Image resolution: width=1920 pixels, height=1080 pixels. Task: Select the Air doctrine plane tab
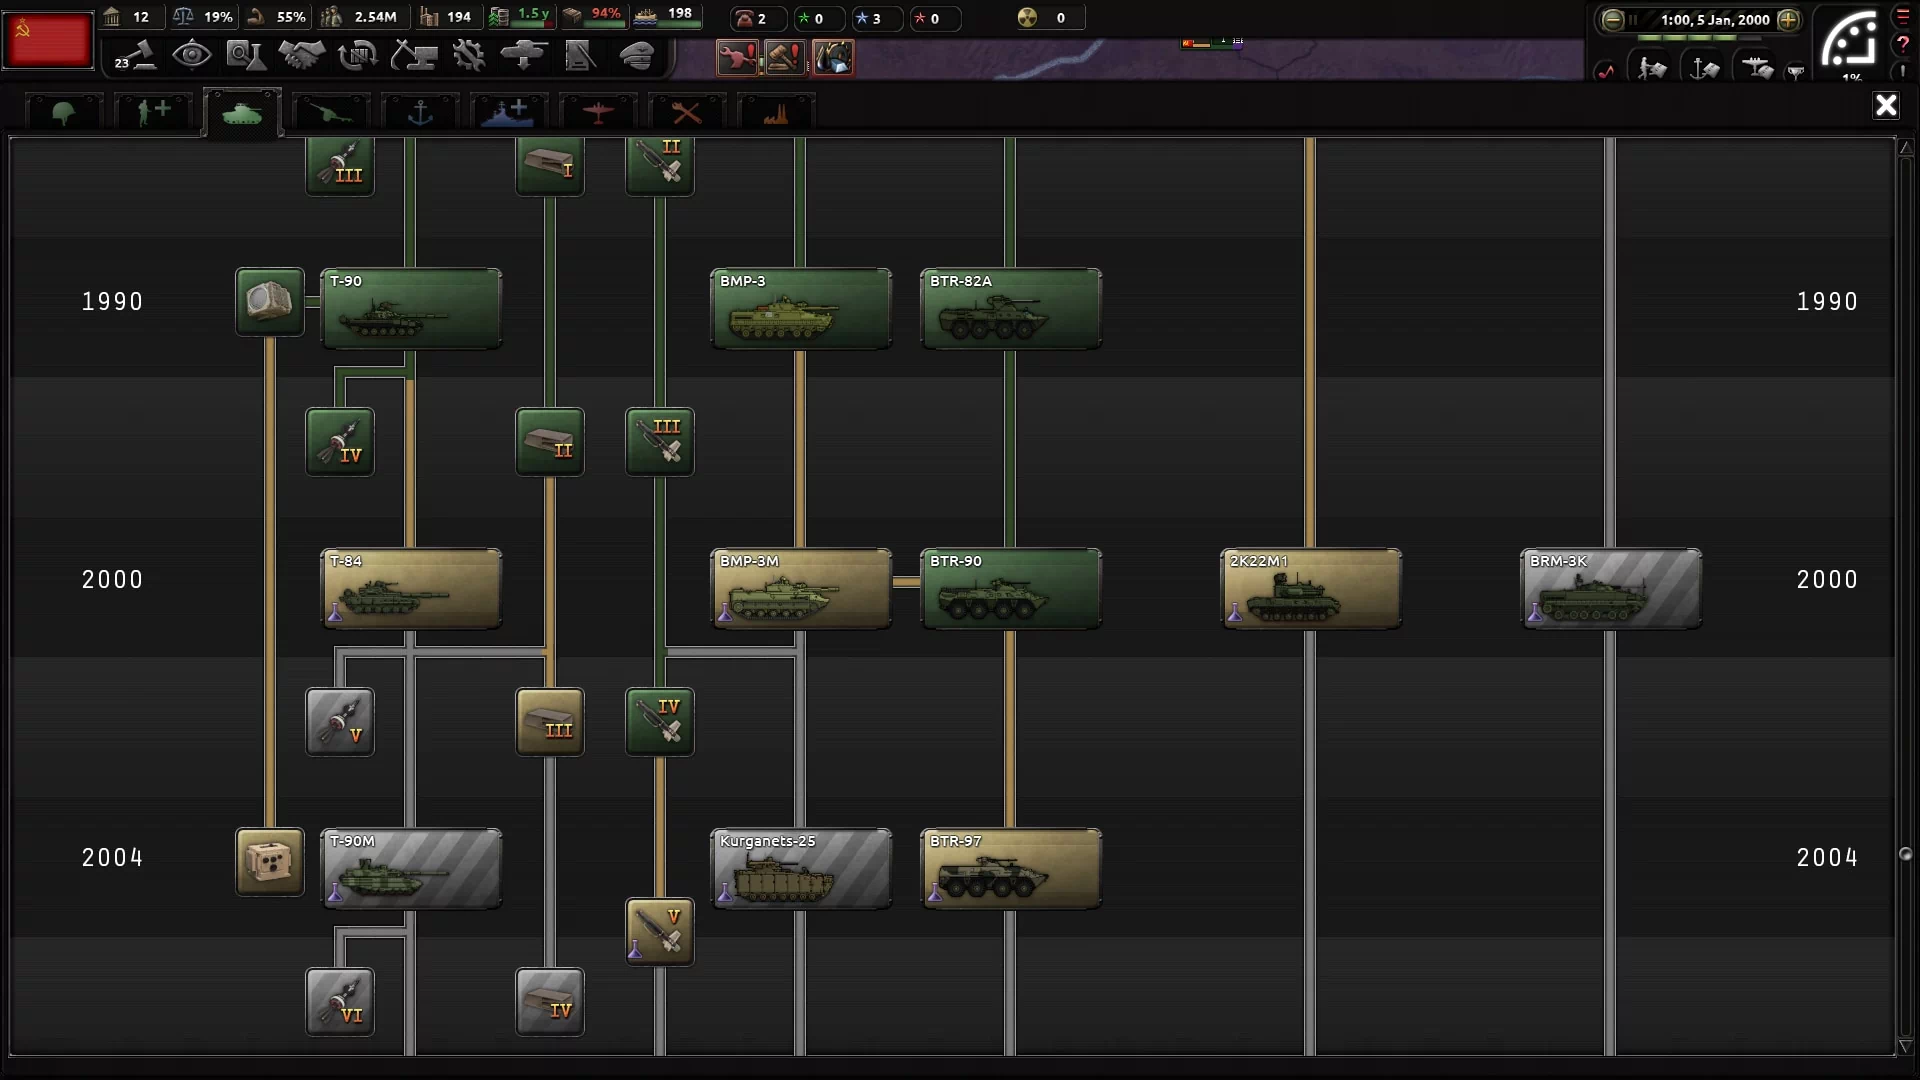[597, 113]
